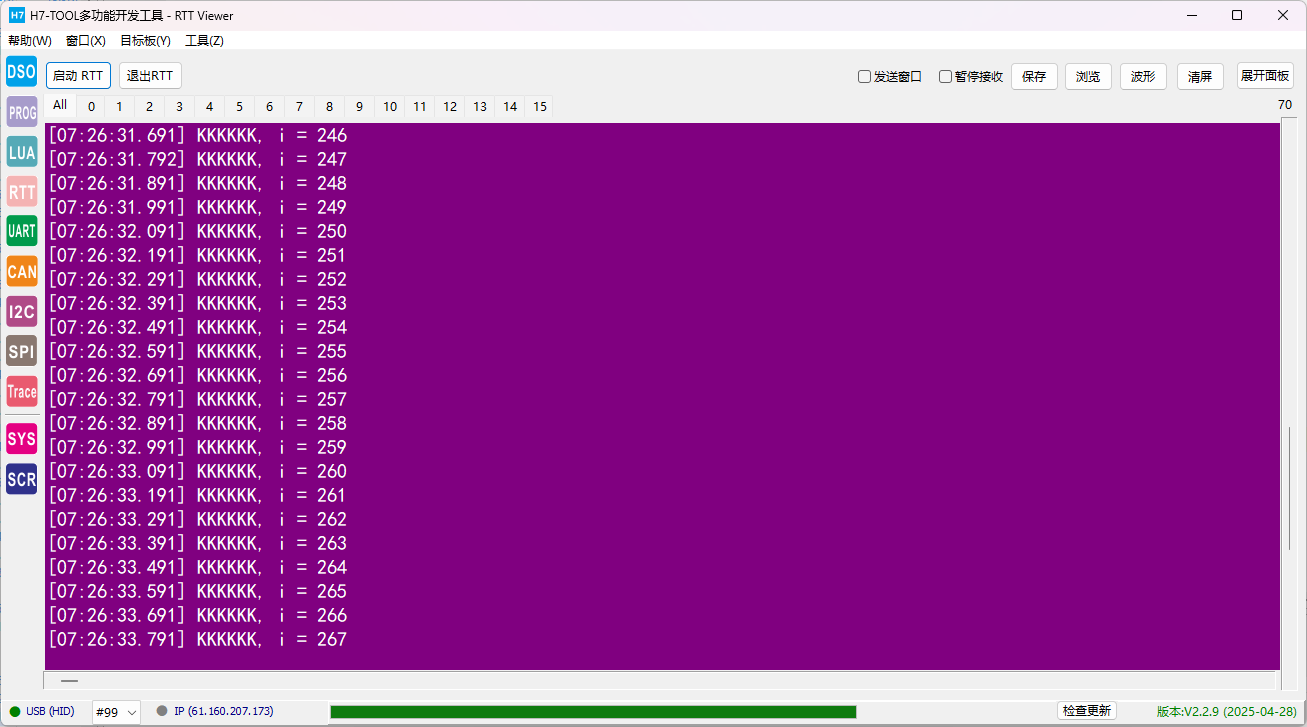Click the 退出RTT button
The image size is (1307, 727).
[150, 76]
